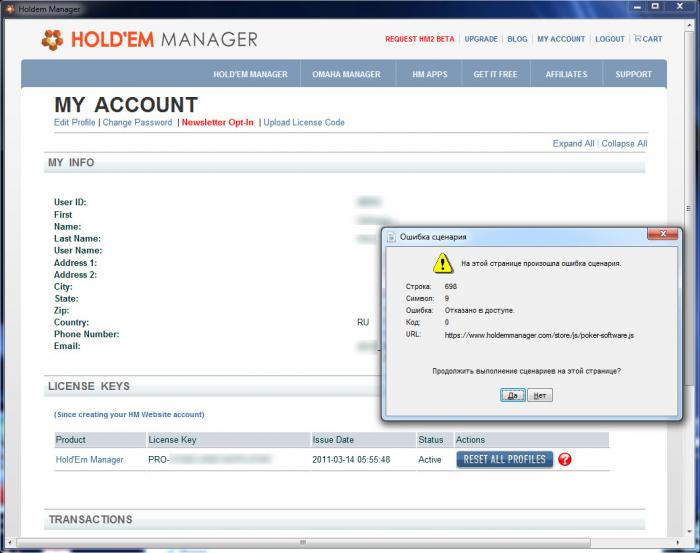Click the RU country value
Image resolution: width=700 pixels, height=553 pixels.
pyautogui.click(x=363, y=322)
